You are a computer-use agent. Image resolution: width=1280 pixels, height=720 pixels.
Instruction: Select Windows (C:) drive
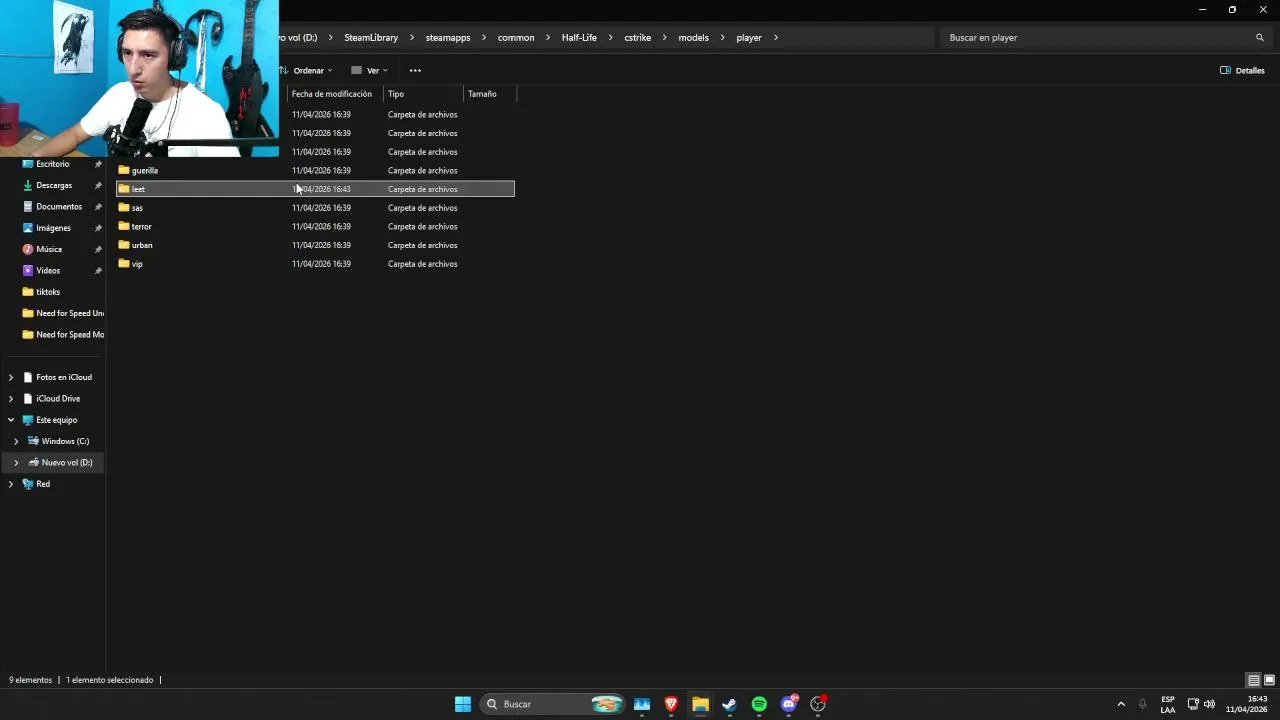[65, 441]
